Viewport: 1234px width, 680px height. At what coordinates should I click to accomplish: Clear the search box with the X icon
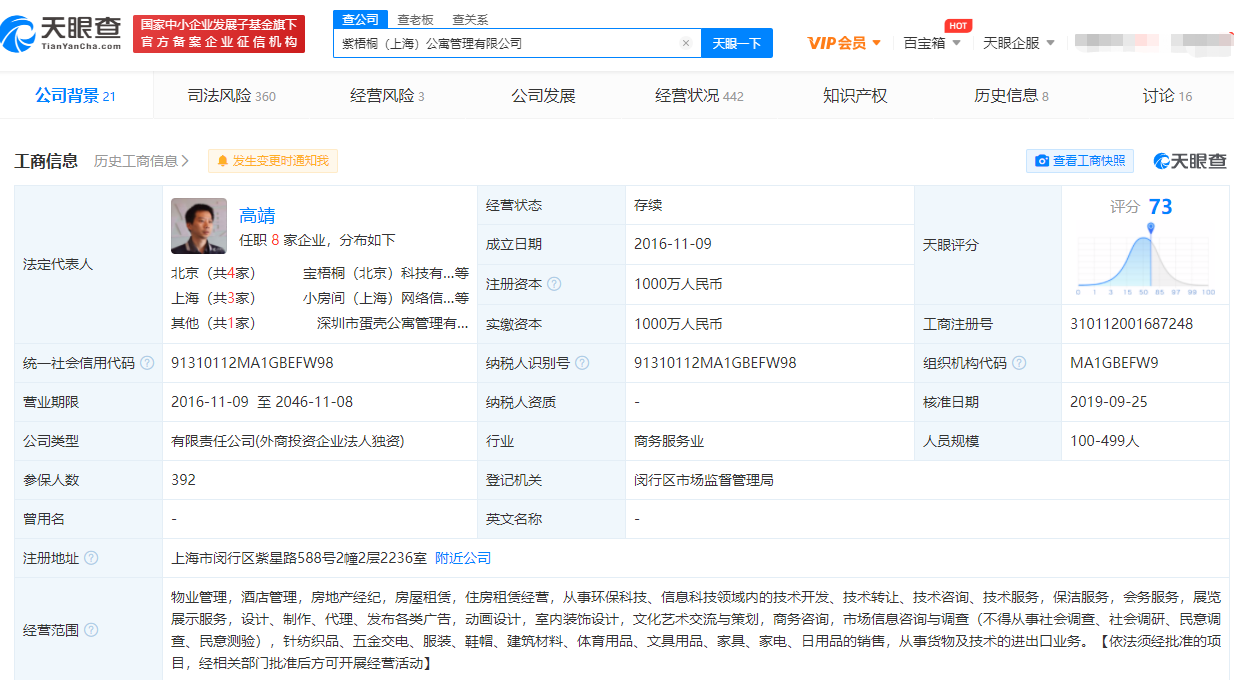[x=686, y=43]
